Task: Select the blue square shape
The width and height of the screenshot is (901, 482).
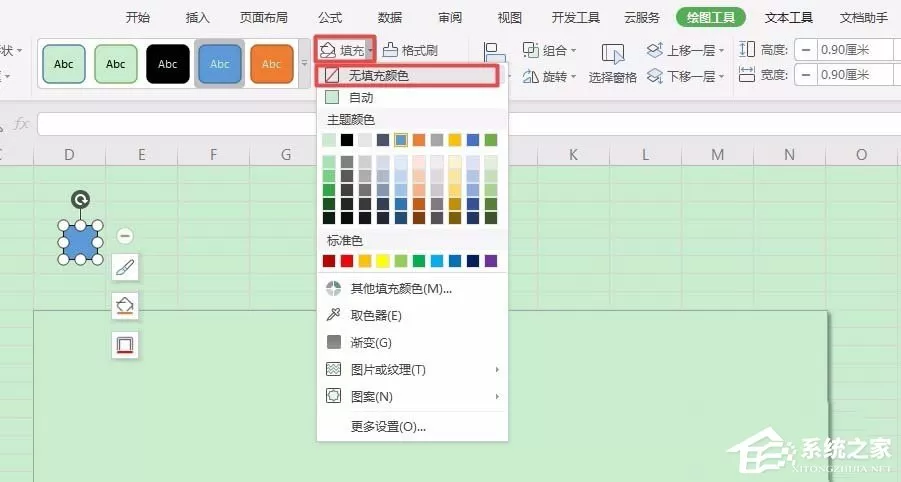Action: coord(80,242)
